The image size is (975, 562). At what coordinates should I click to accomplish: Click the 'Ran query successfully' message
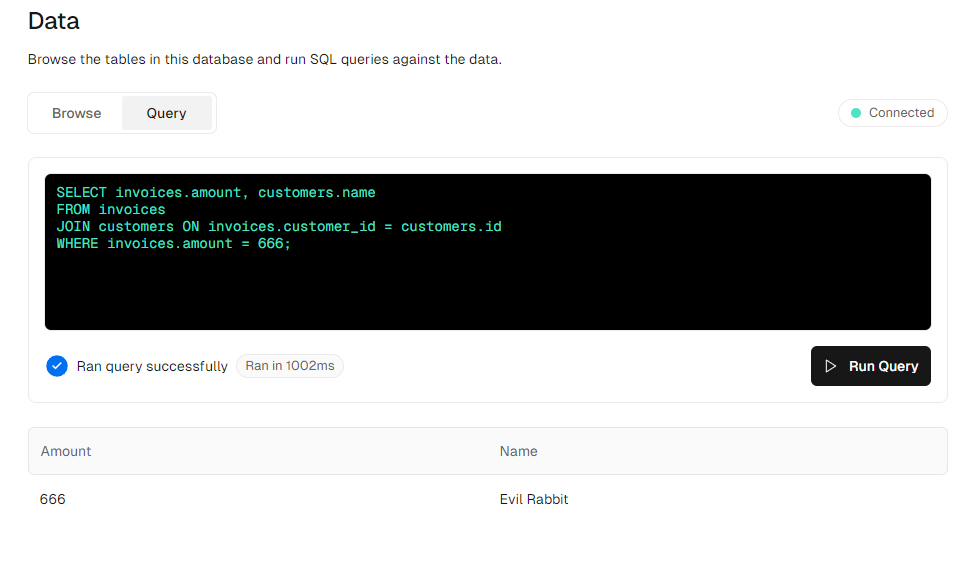click(152, 366)
